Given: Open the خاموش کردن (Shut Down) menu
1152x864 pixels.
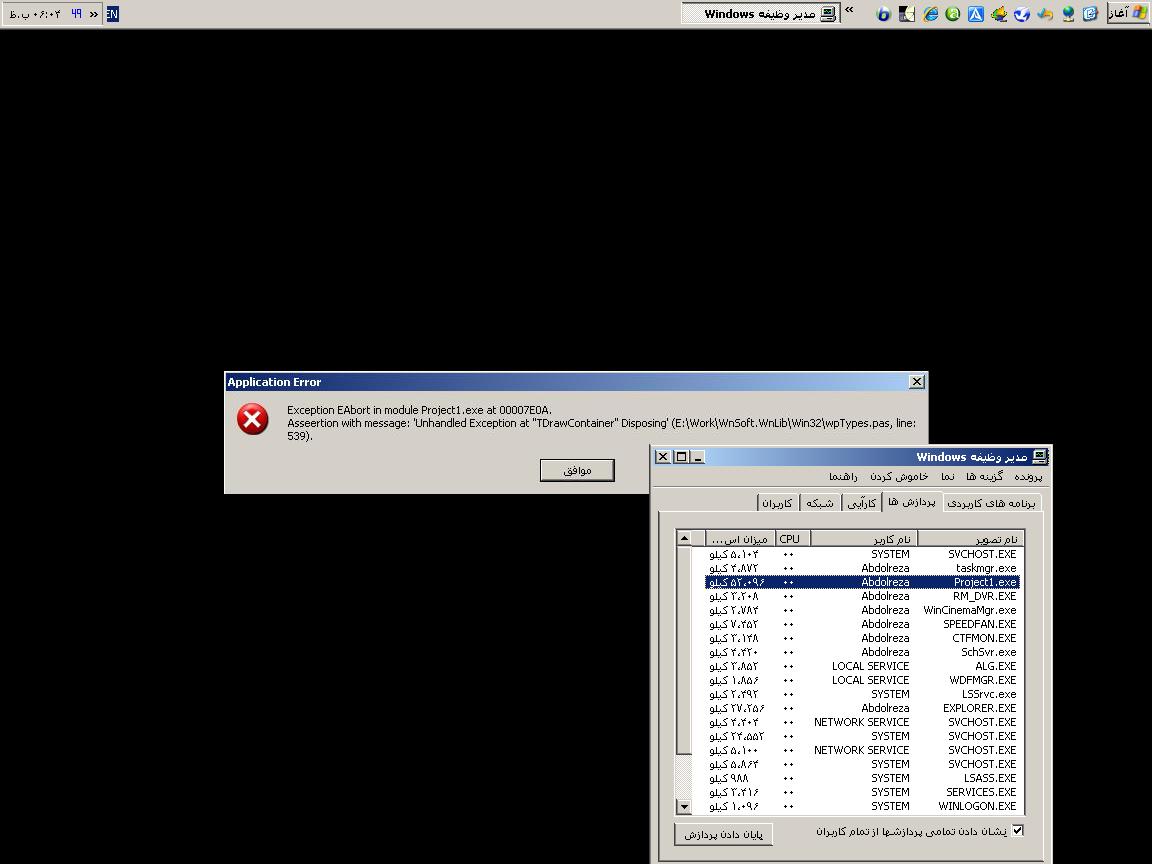Looking at the screenshot, I should point(899,477).
